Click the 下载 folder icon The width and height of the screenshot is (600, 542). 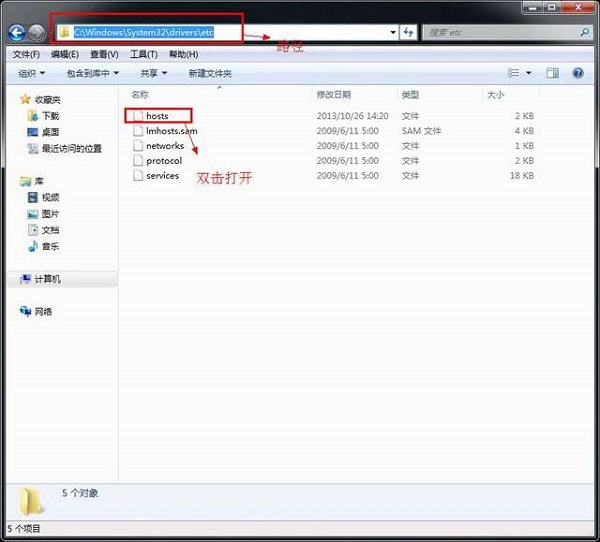[x=33, y=116]
